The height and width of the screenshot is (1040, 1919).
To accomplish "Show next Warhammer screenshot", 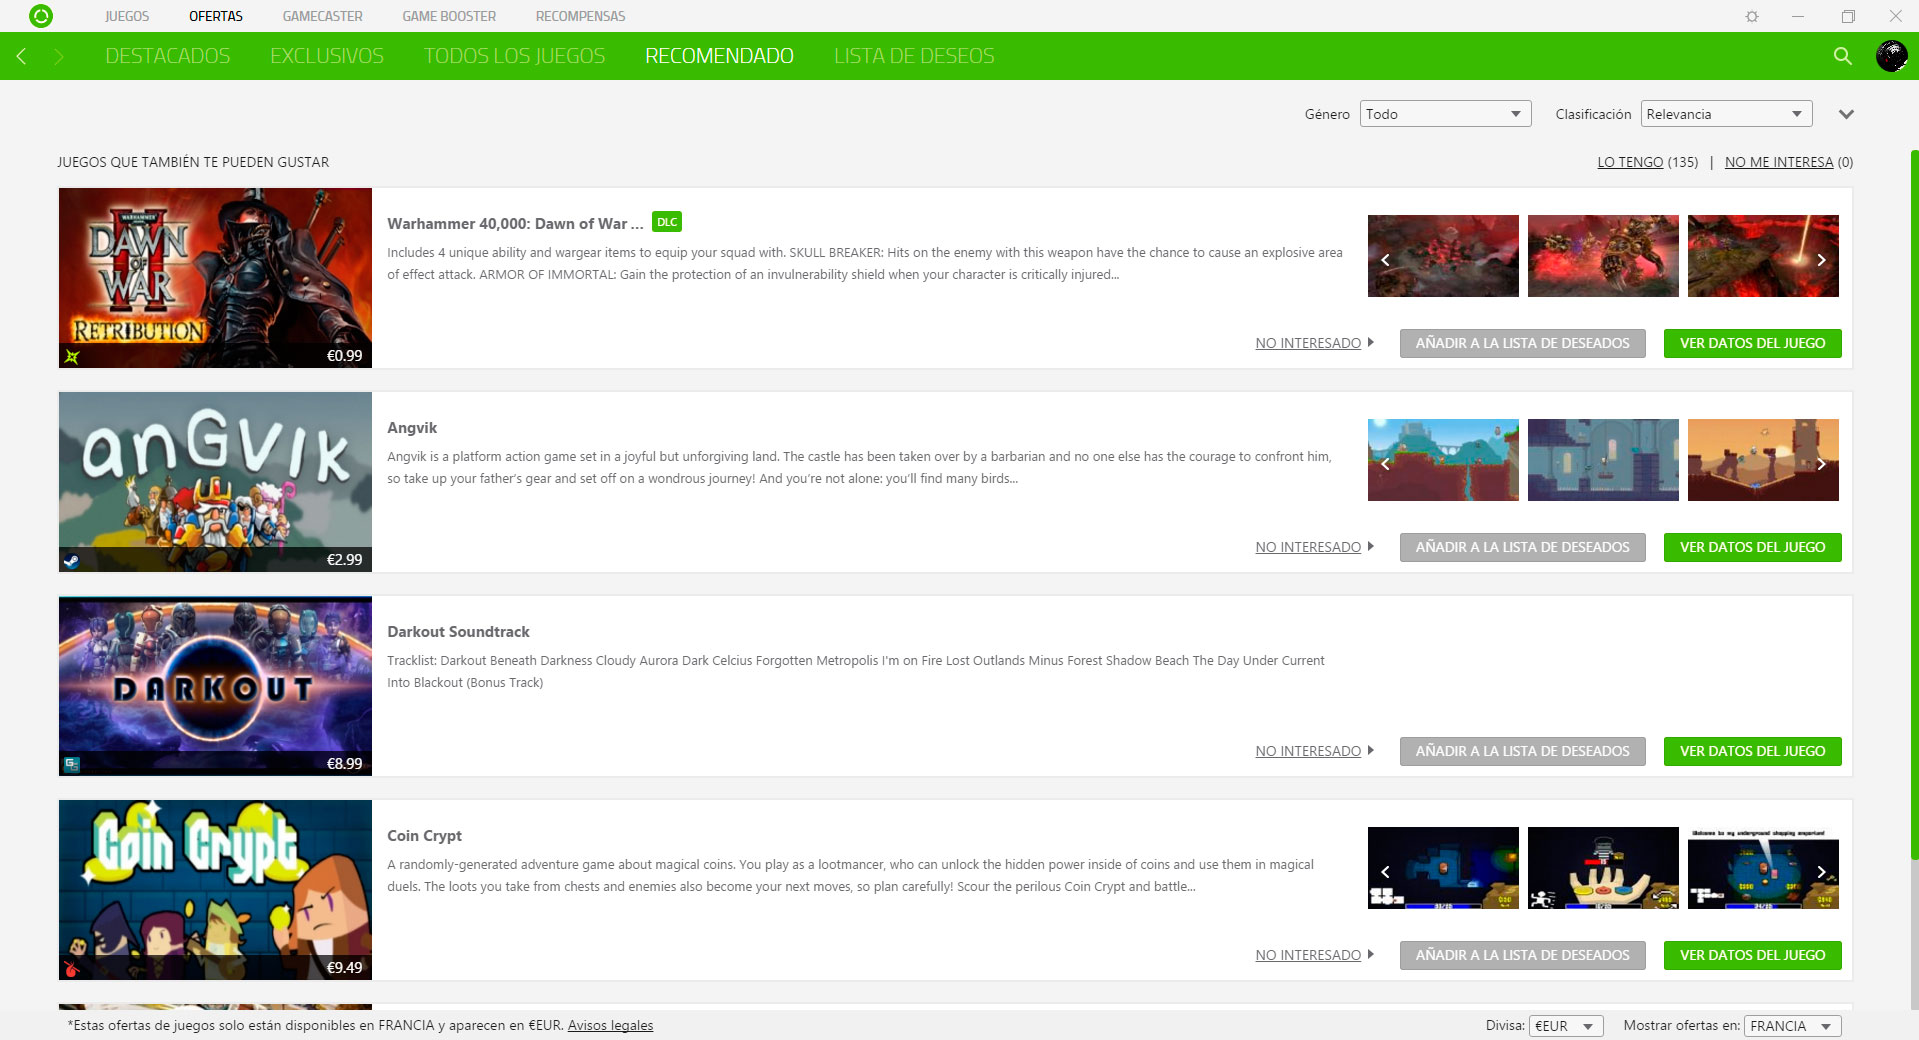I will (x=1821, y=260).
